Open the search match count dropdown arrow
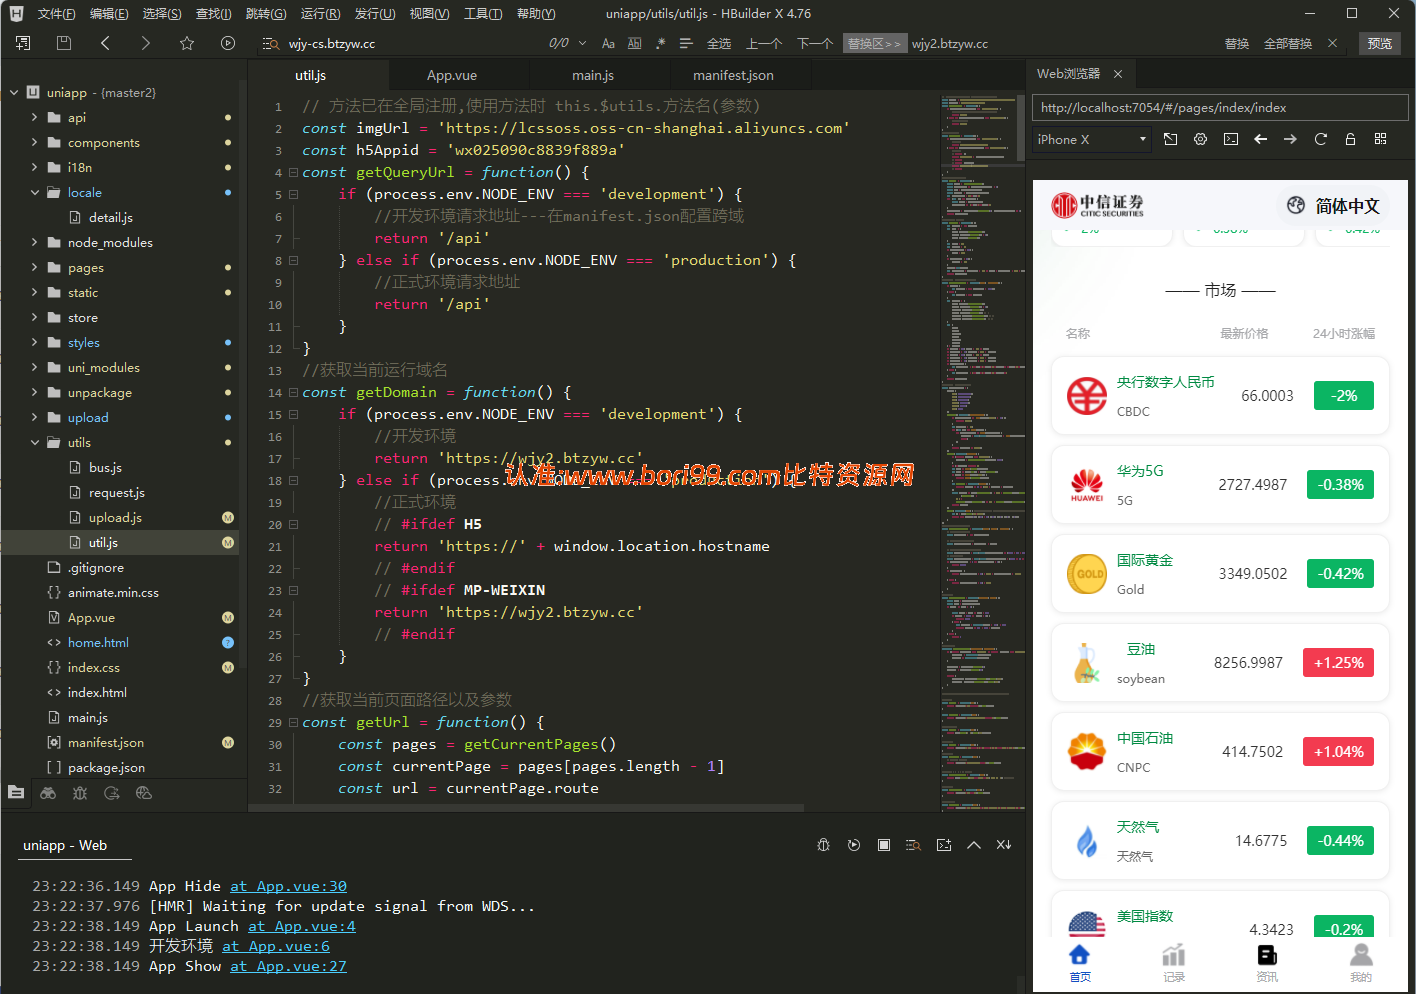Image resolution: width=1416 pixels, height=994 pixels. 583,43
